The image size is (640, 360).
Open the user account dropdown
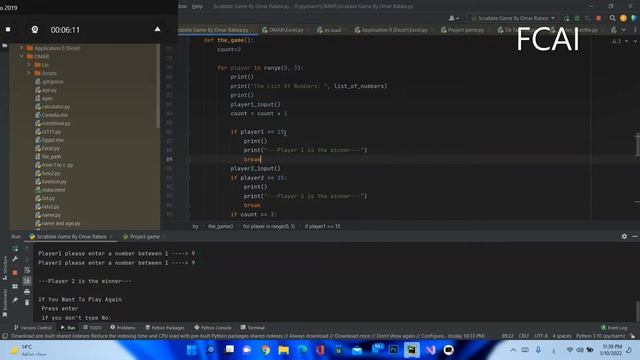pyautogui.click(x=453, y=18)
